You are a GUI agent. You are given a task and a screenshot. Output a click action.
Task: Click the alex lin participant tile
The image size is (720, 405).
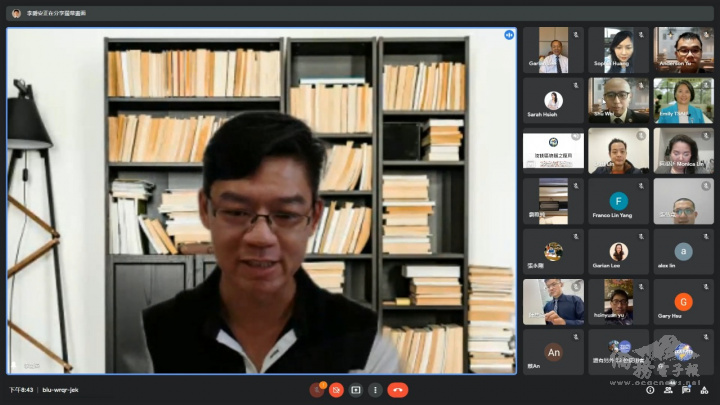coord(683,252)
